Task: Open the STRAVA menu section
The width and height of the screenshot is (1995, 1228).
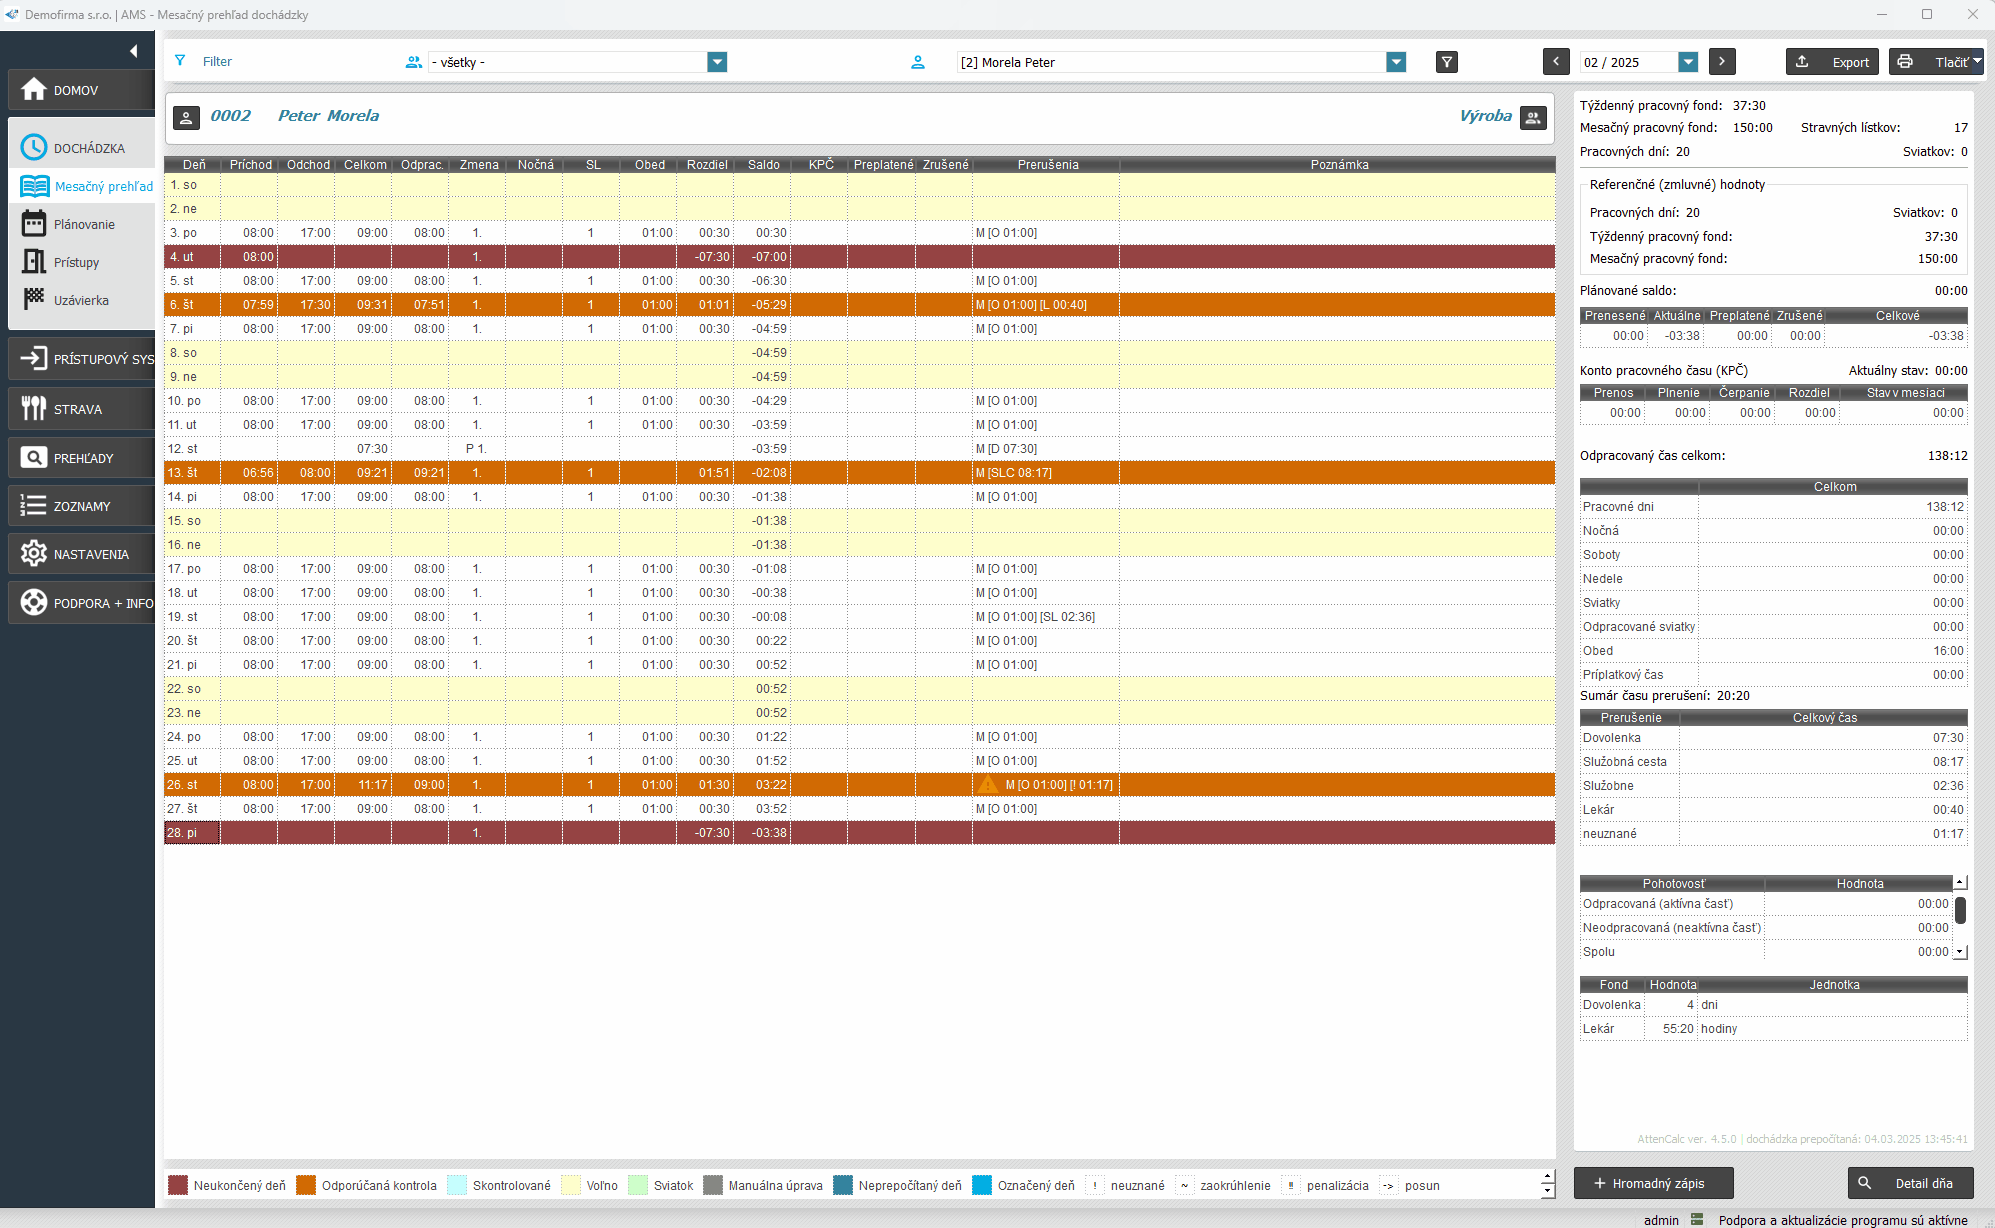Action: click(80, 409)
